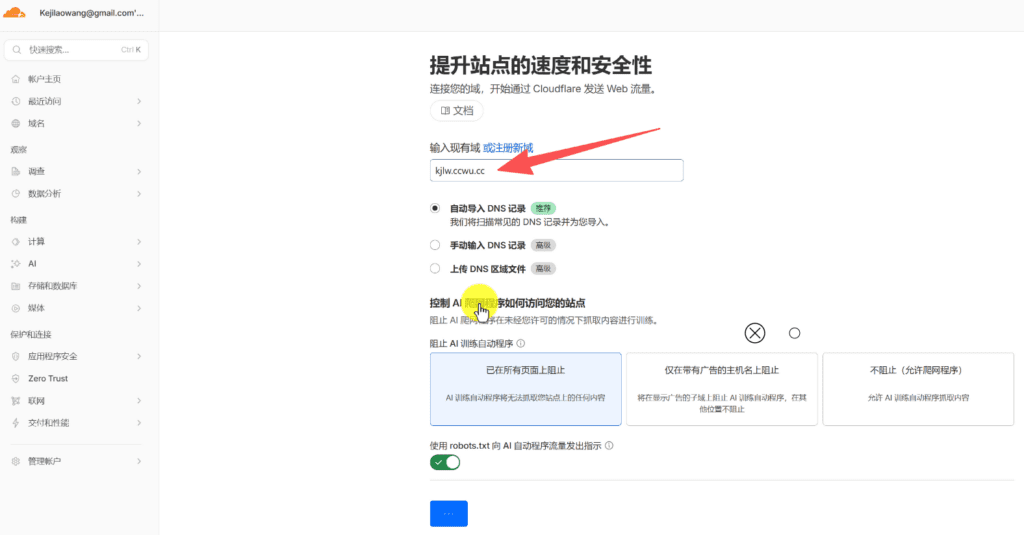This screenshot has height=535, width=1024.
Task: Click the 提升站点的速度和安全性 heading
Action: 541,65
